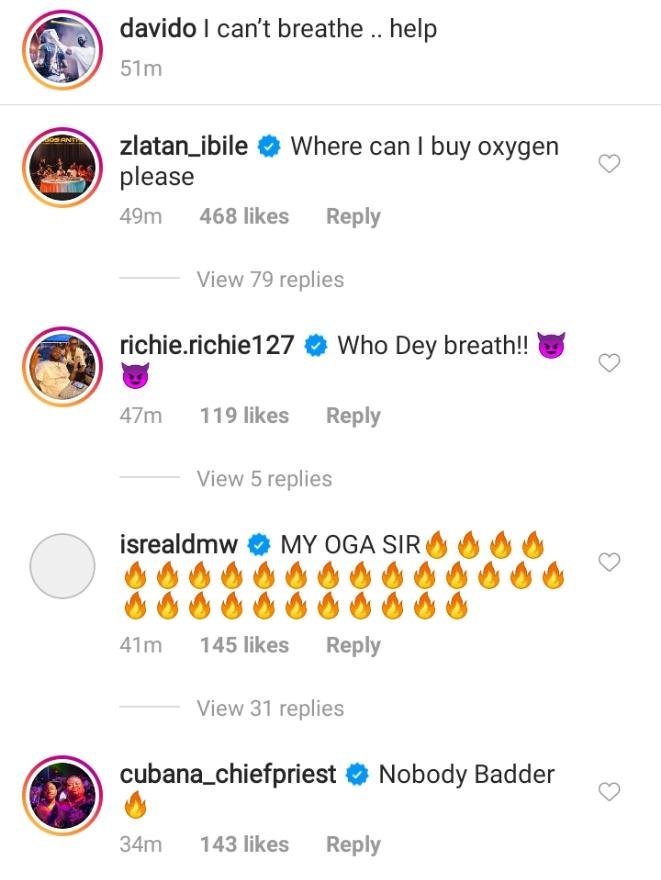
Task: Open cubana_chiefpriest's profile avatar
Action: 63,793
